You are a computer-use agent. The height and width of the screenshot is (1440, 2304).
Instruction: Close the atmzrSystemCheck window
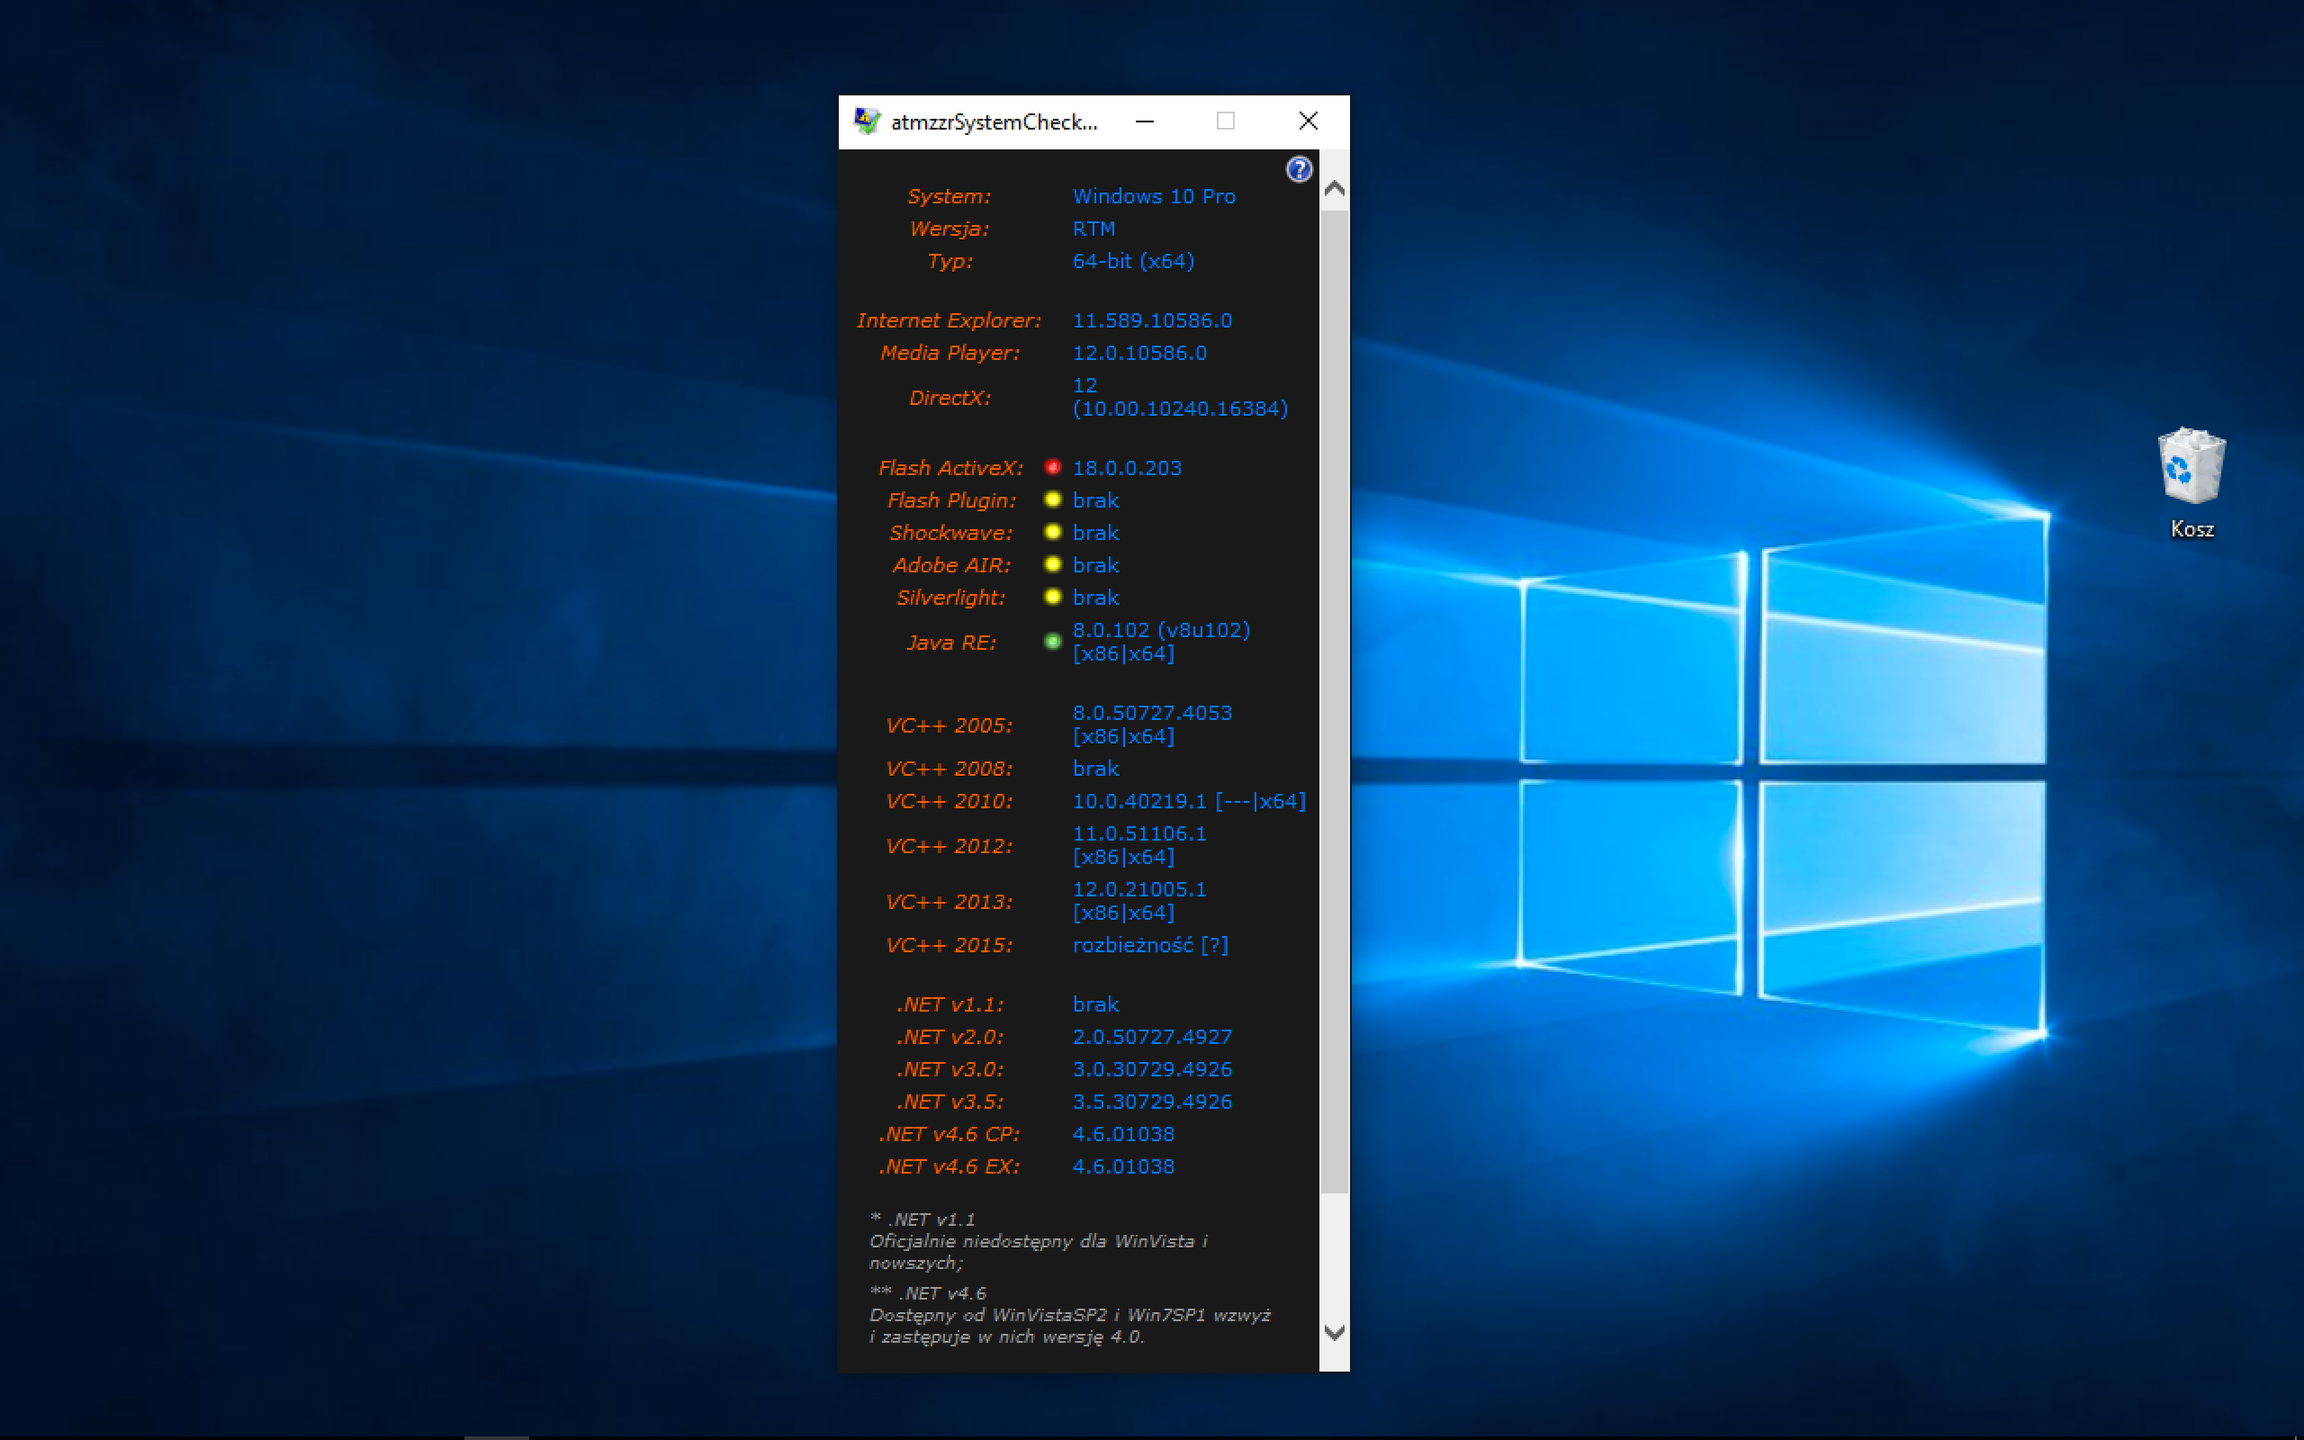point(1308,121)
